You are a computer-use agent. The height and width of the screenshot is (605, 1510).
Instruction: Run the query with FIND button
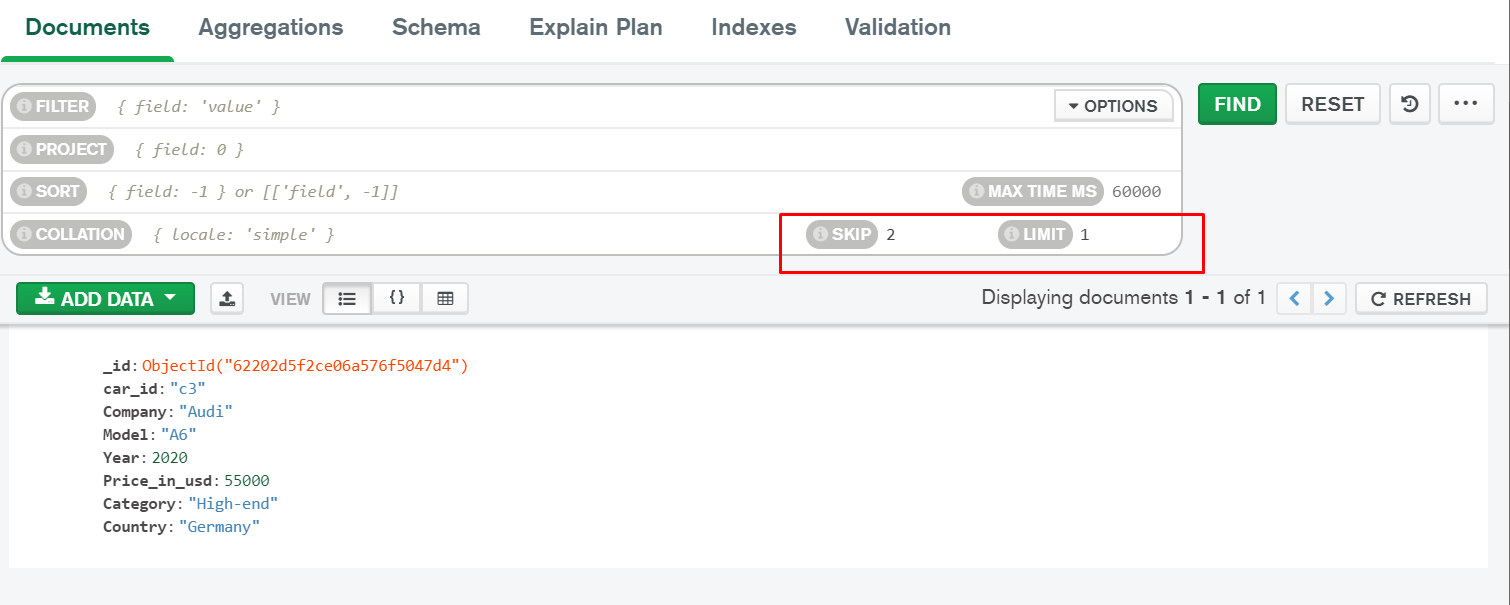[1237, 104]
